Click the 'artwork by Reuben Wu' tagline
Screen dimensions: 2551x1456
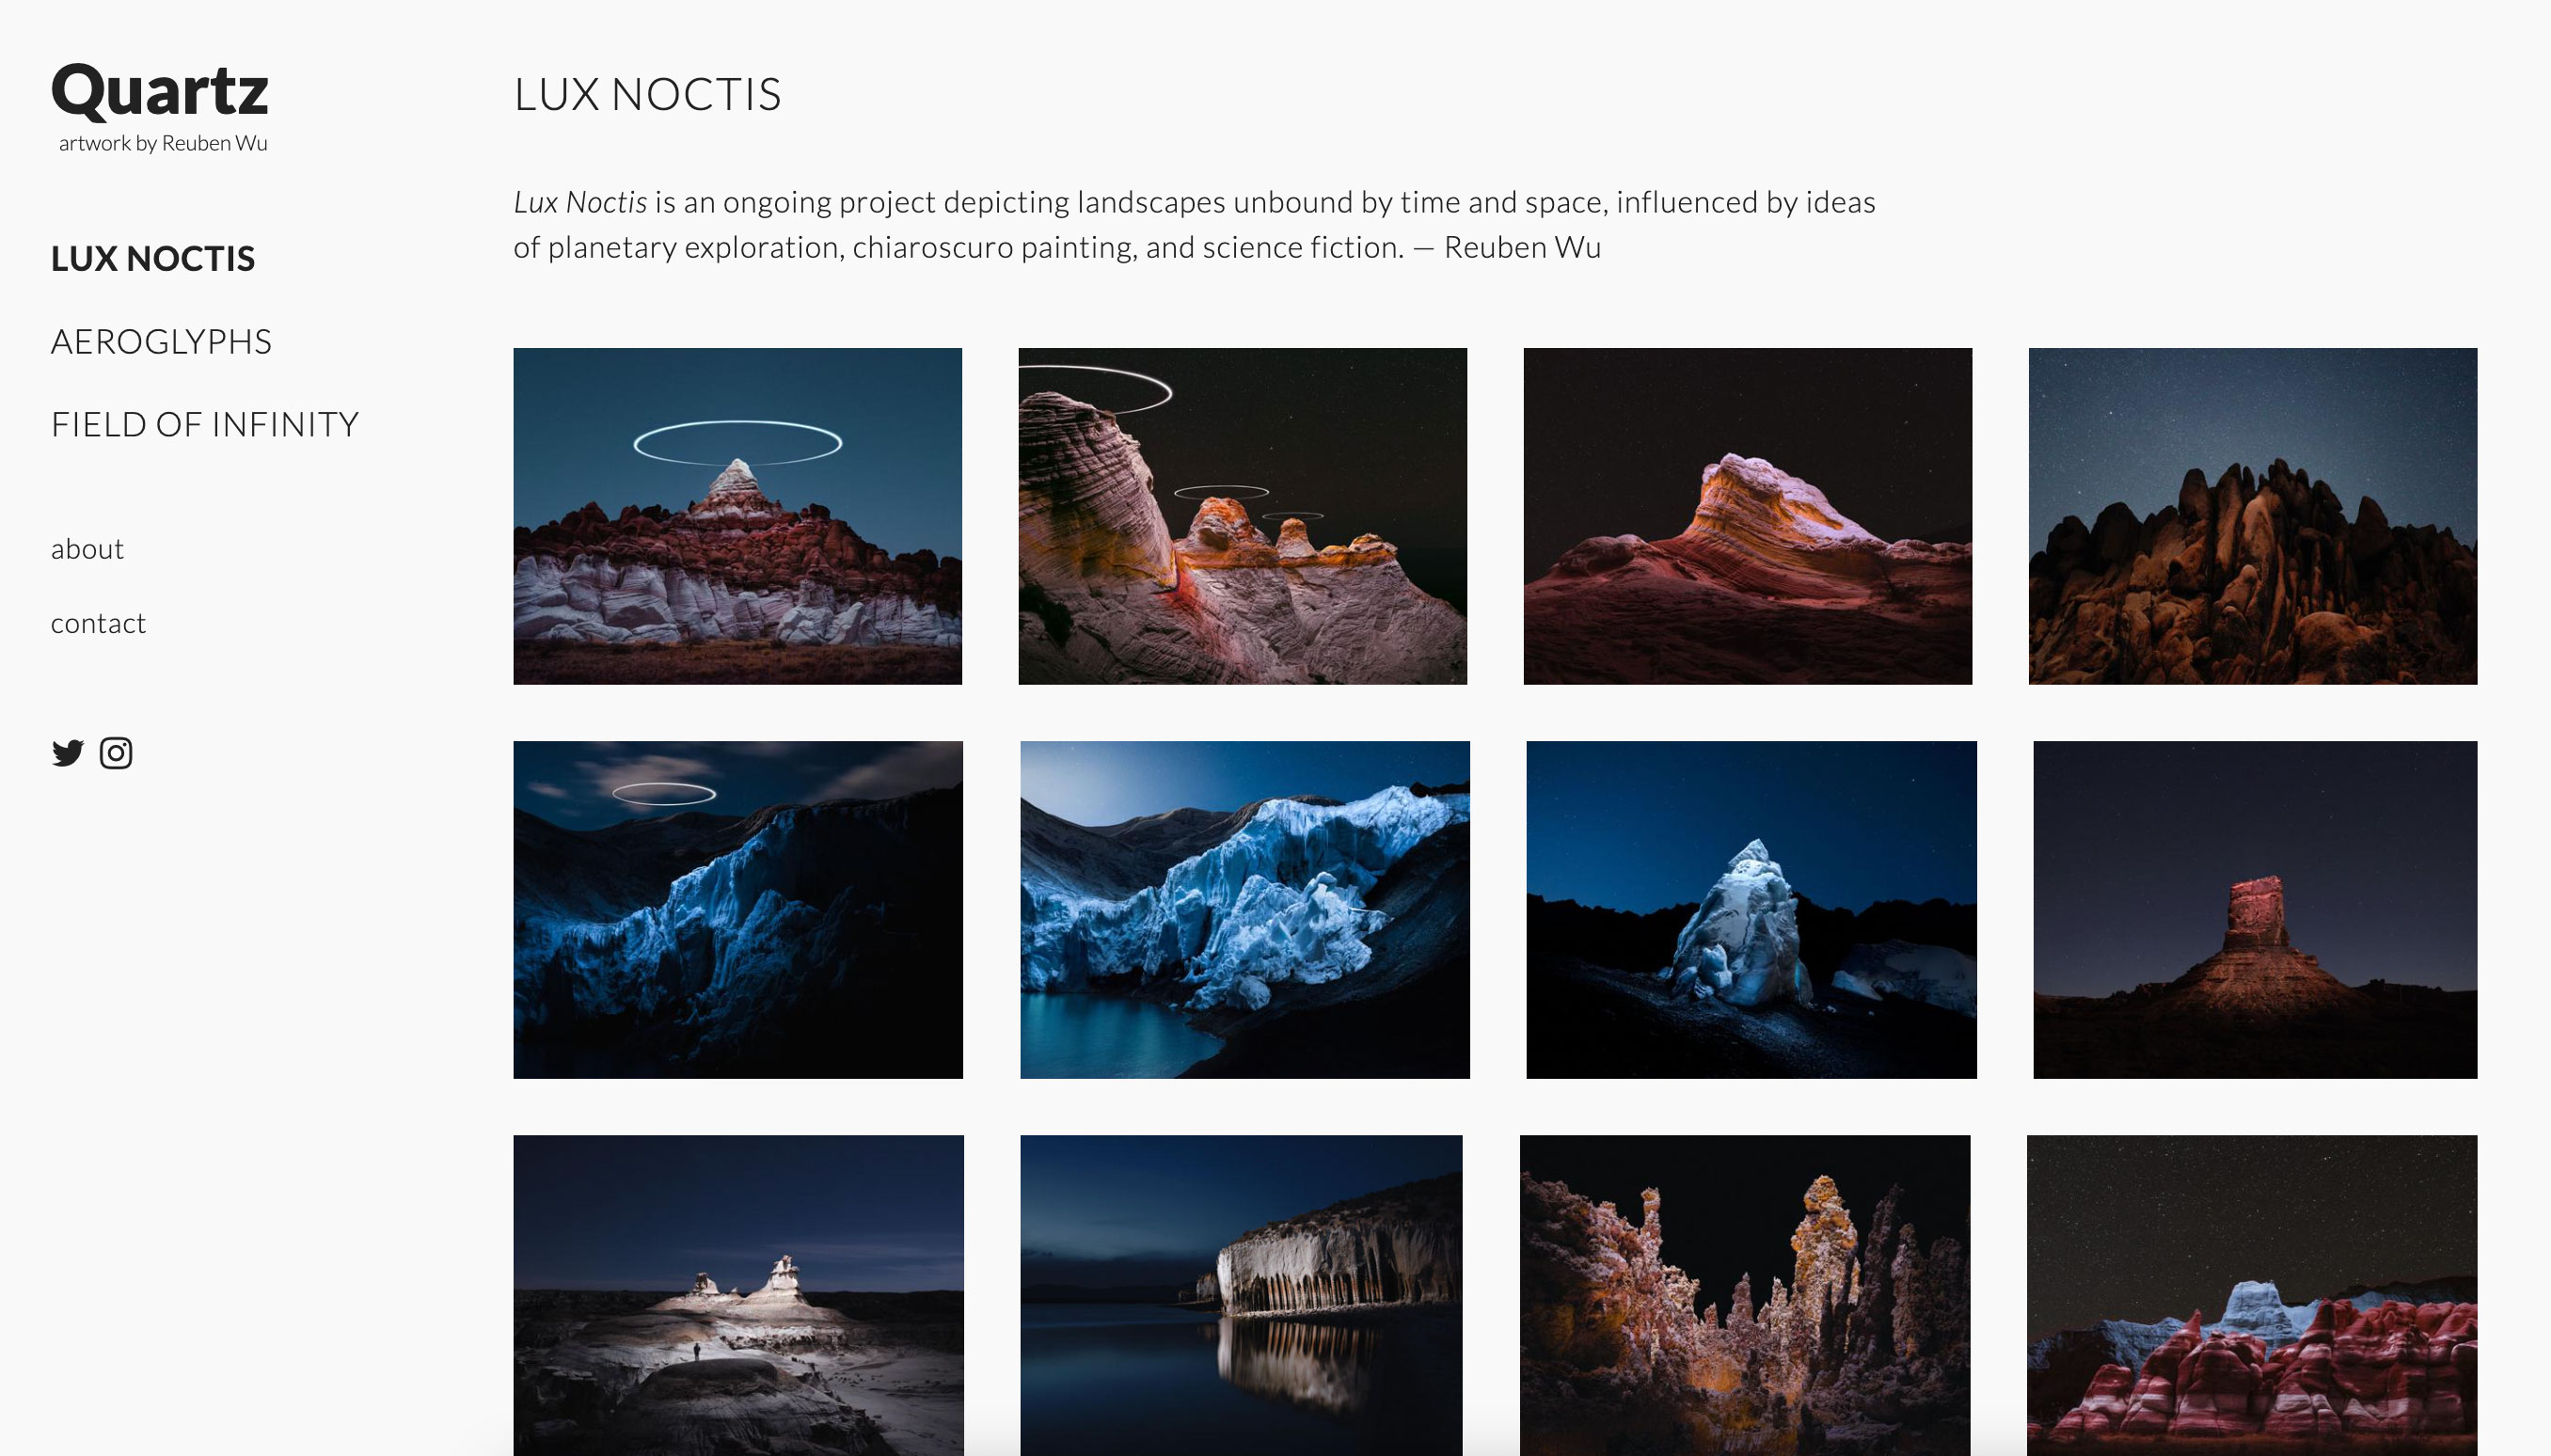pyautogui.click(x=163, y=143)
